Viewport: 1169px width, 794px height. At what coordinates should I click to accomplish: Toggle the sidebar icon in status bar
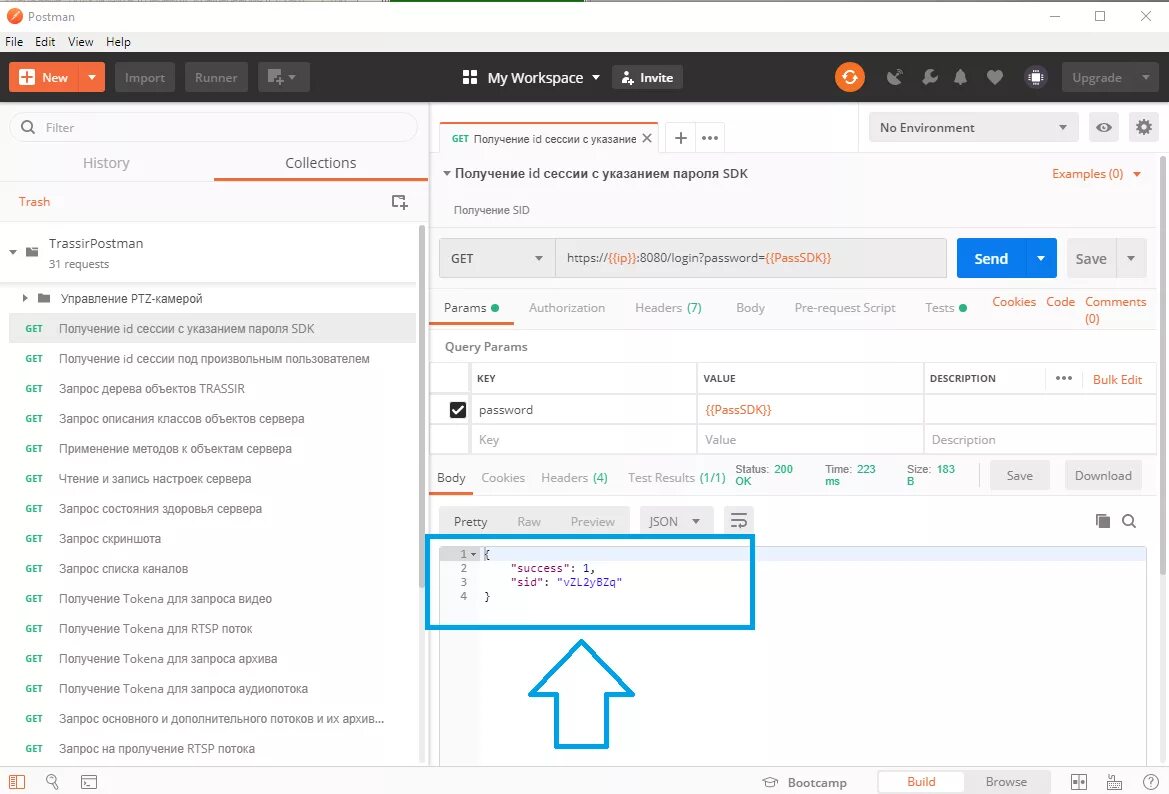16,782
